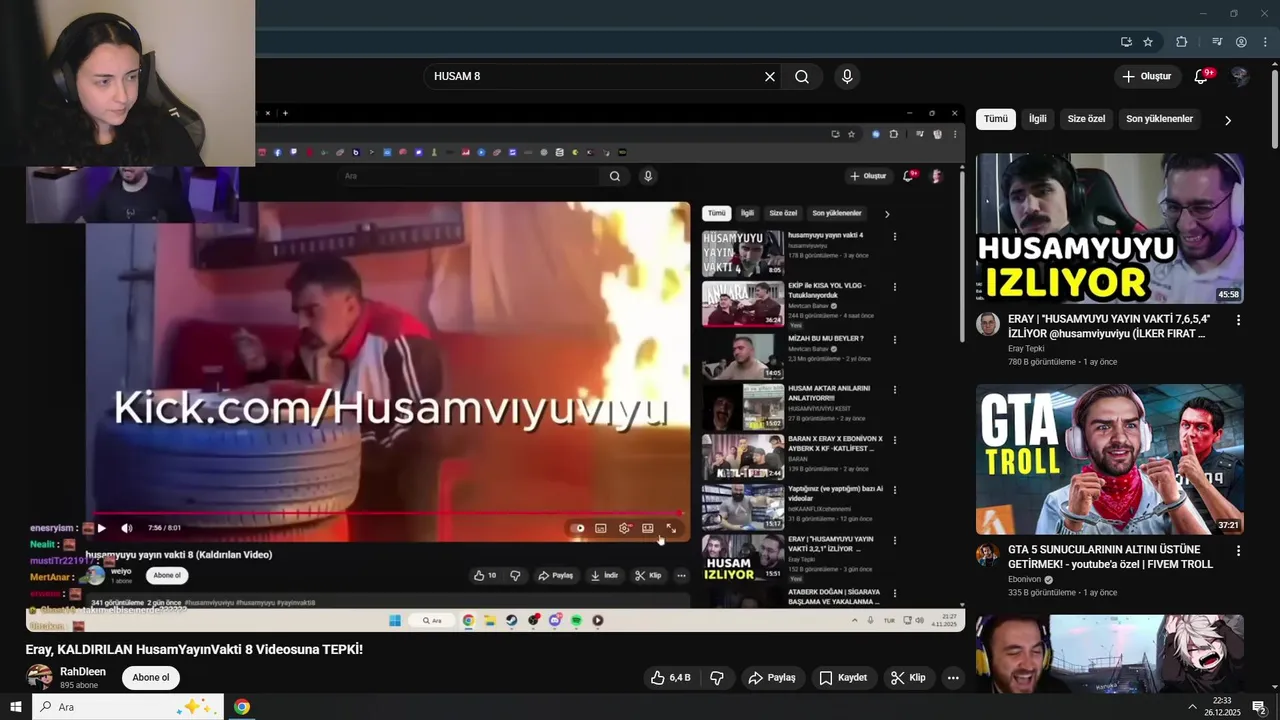
Task: Click the install app icon in address bar
Action: pos(1126,42)
